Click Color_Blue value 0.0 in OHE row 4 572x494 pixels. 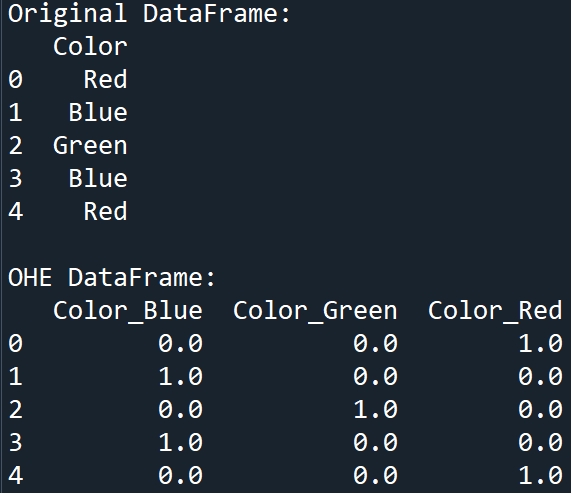[181, 475]
